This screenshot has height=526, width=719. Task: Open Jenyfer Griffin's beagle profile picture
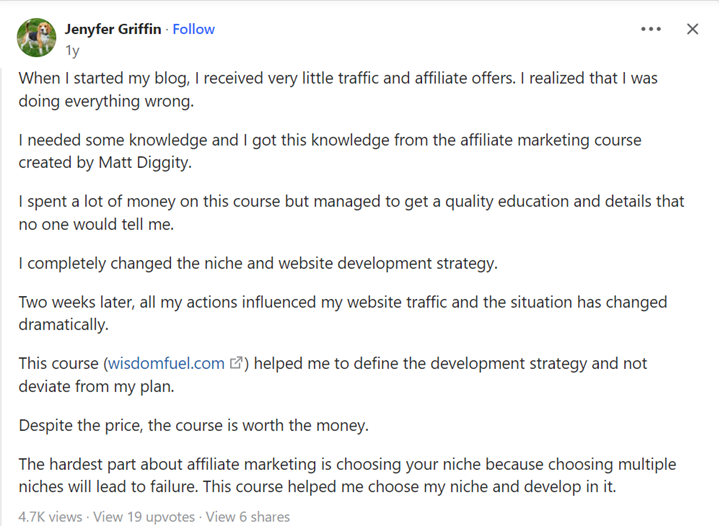[37, 38]
